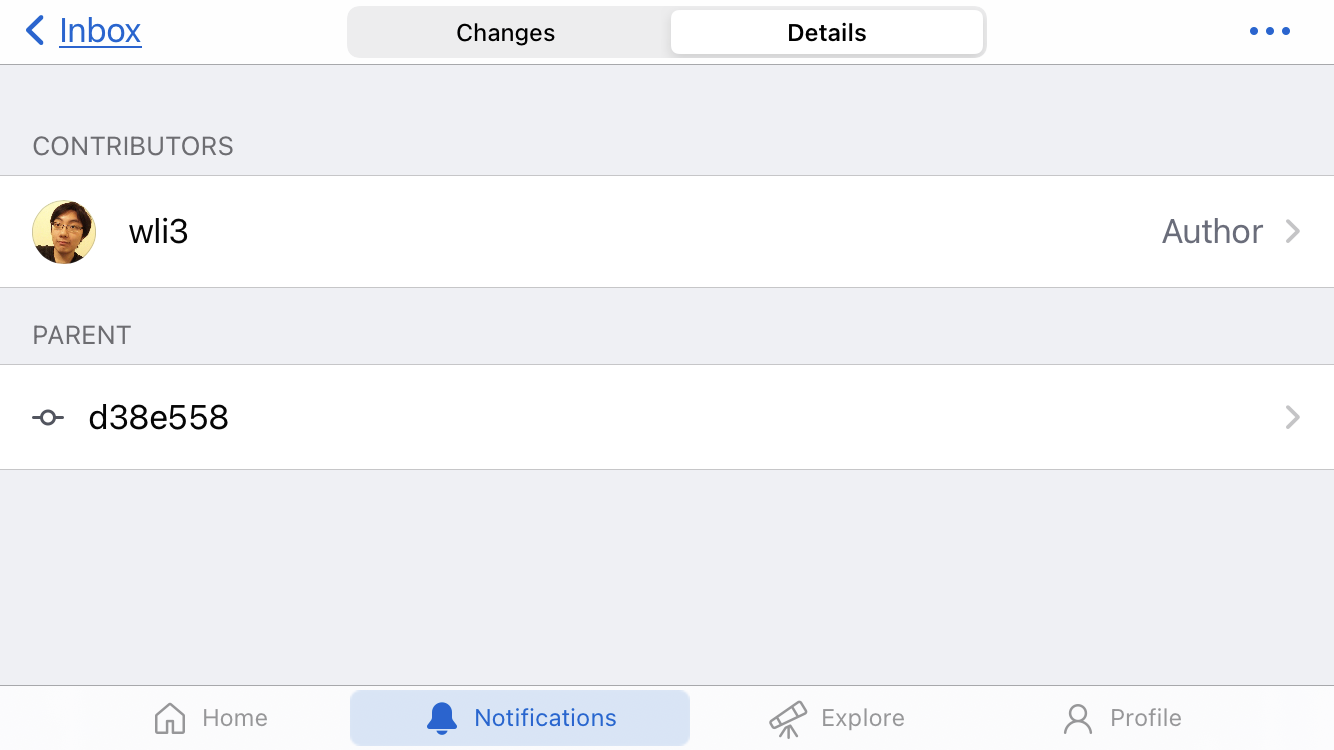Screen dimensions: 1334x750
Task: Open the Explore telescope icon
Action: pos(789,717)
